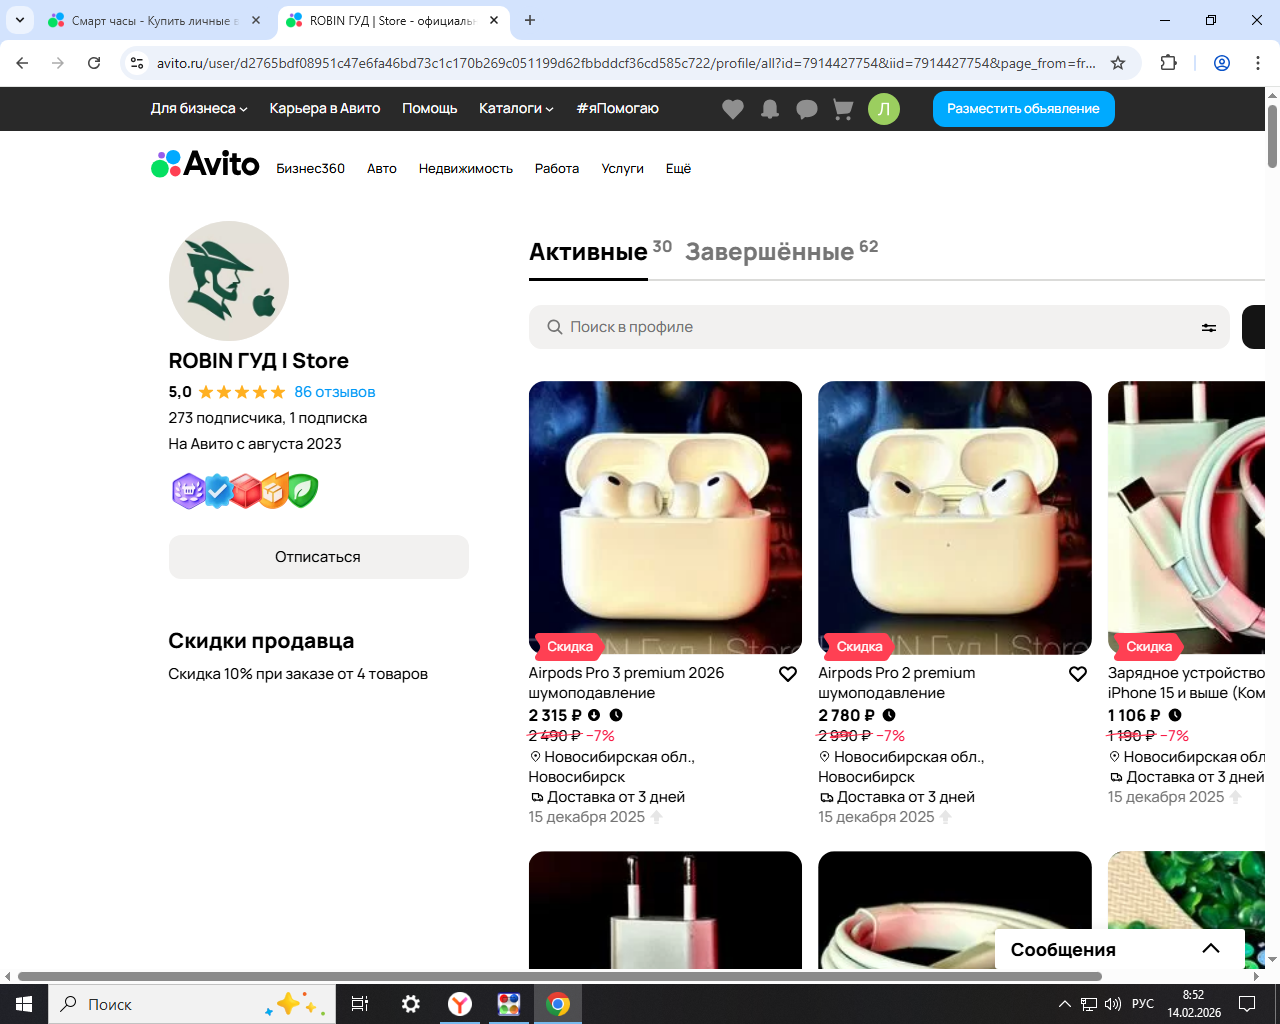
Task: Click the Avito logo
Action: [205, 164]
